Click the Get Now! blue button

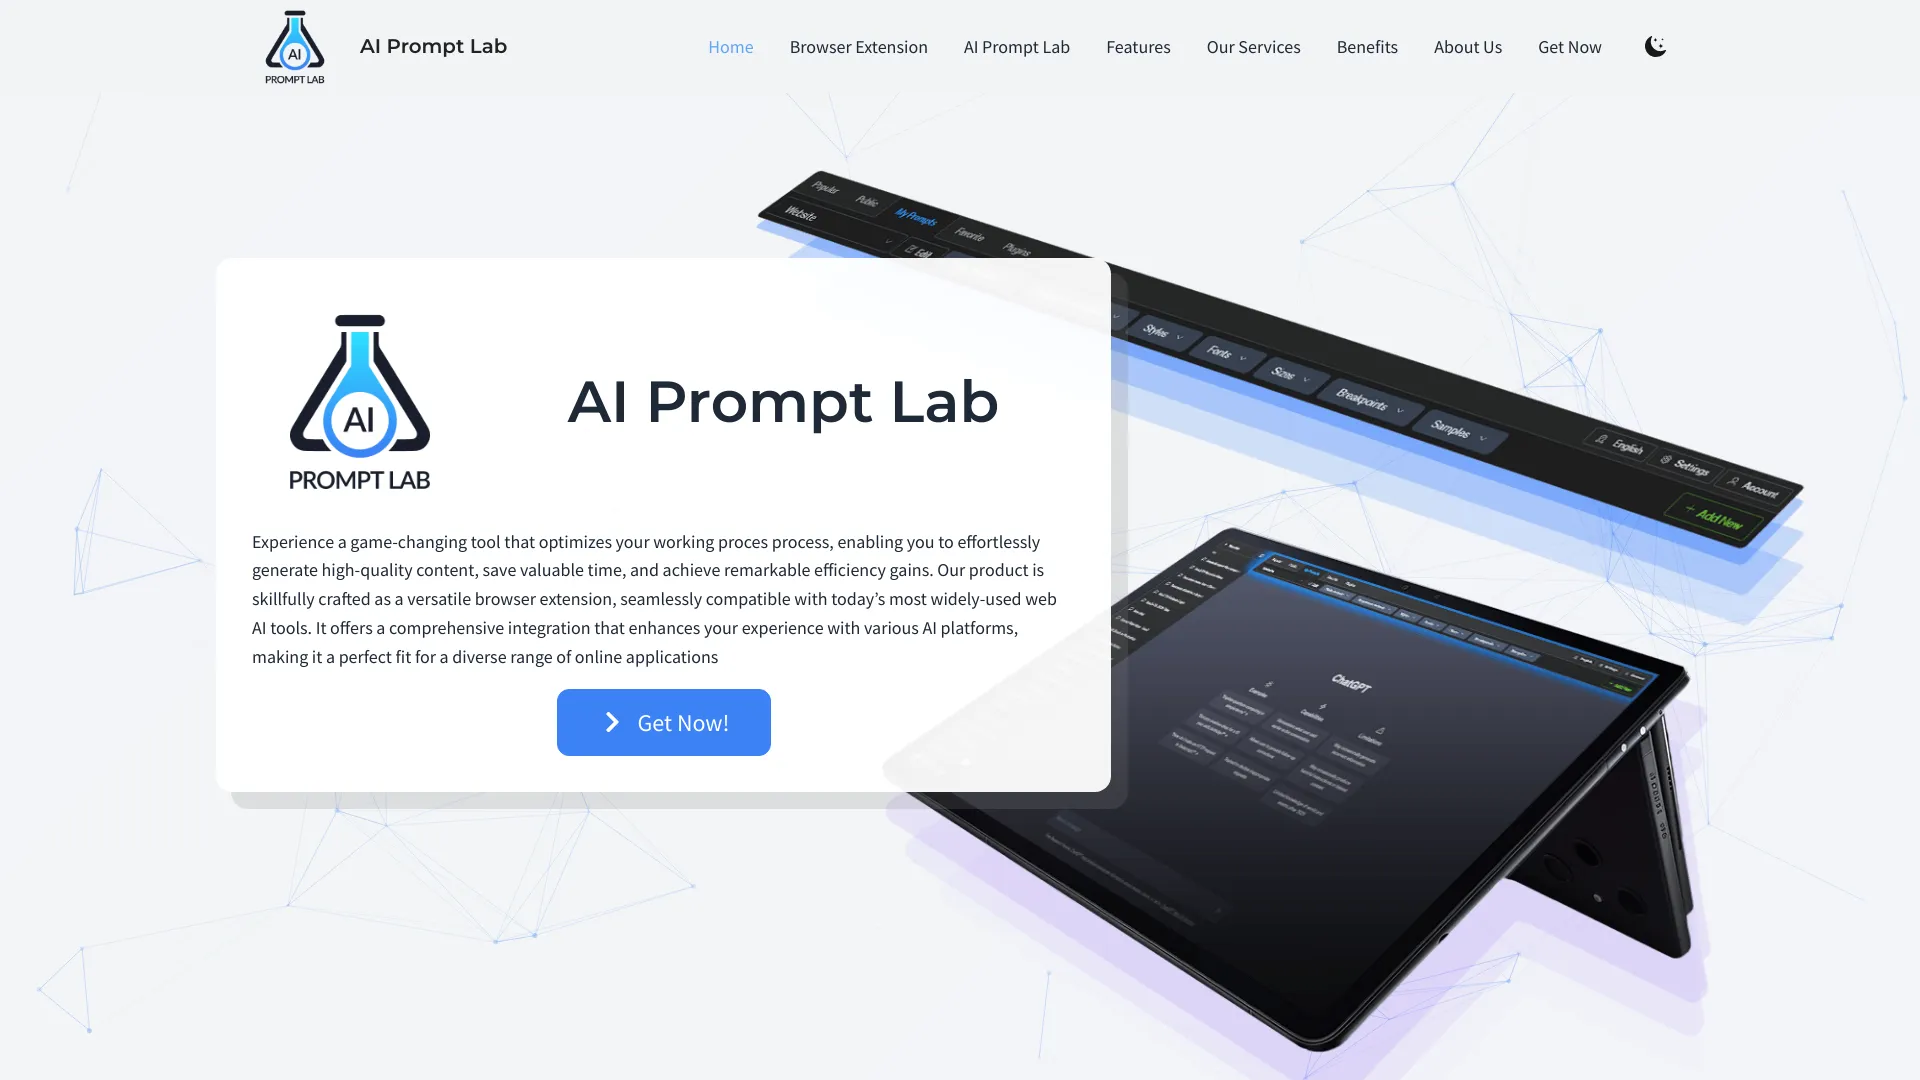point(663,721)
